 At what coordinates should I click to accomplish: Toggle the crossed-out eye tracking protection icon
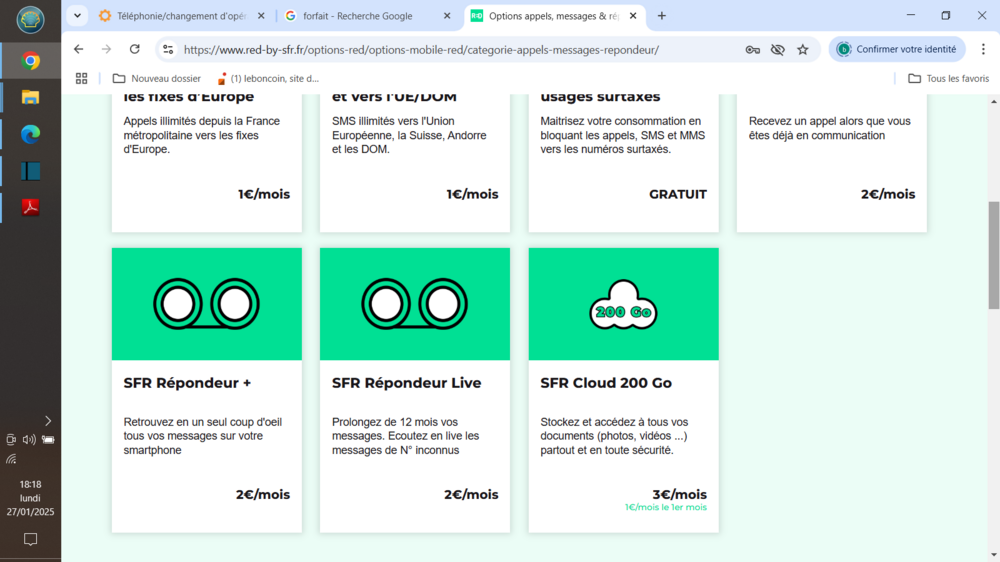point(777,49)
